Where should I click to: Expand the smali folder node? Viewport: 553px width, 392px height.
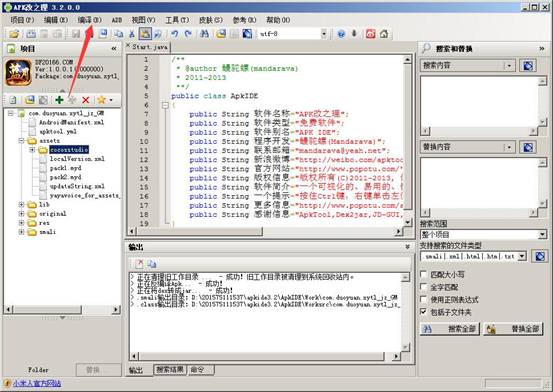(x=22, y=232)
